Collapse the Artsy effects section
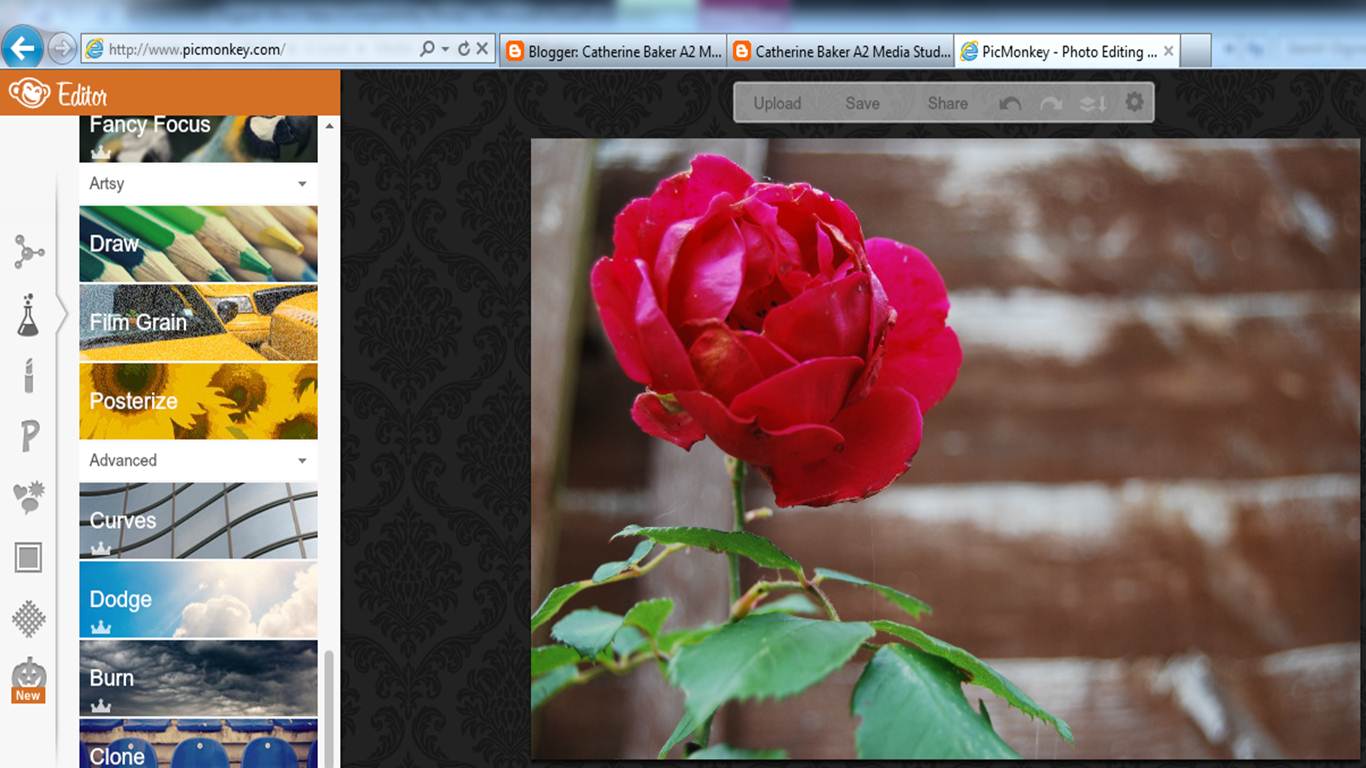The height and width of the screenshot is (768, 1366). pyautogui.click(x=302, y=184)
